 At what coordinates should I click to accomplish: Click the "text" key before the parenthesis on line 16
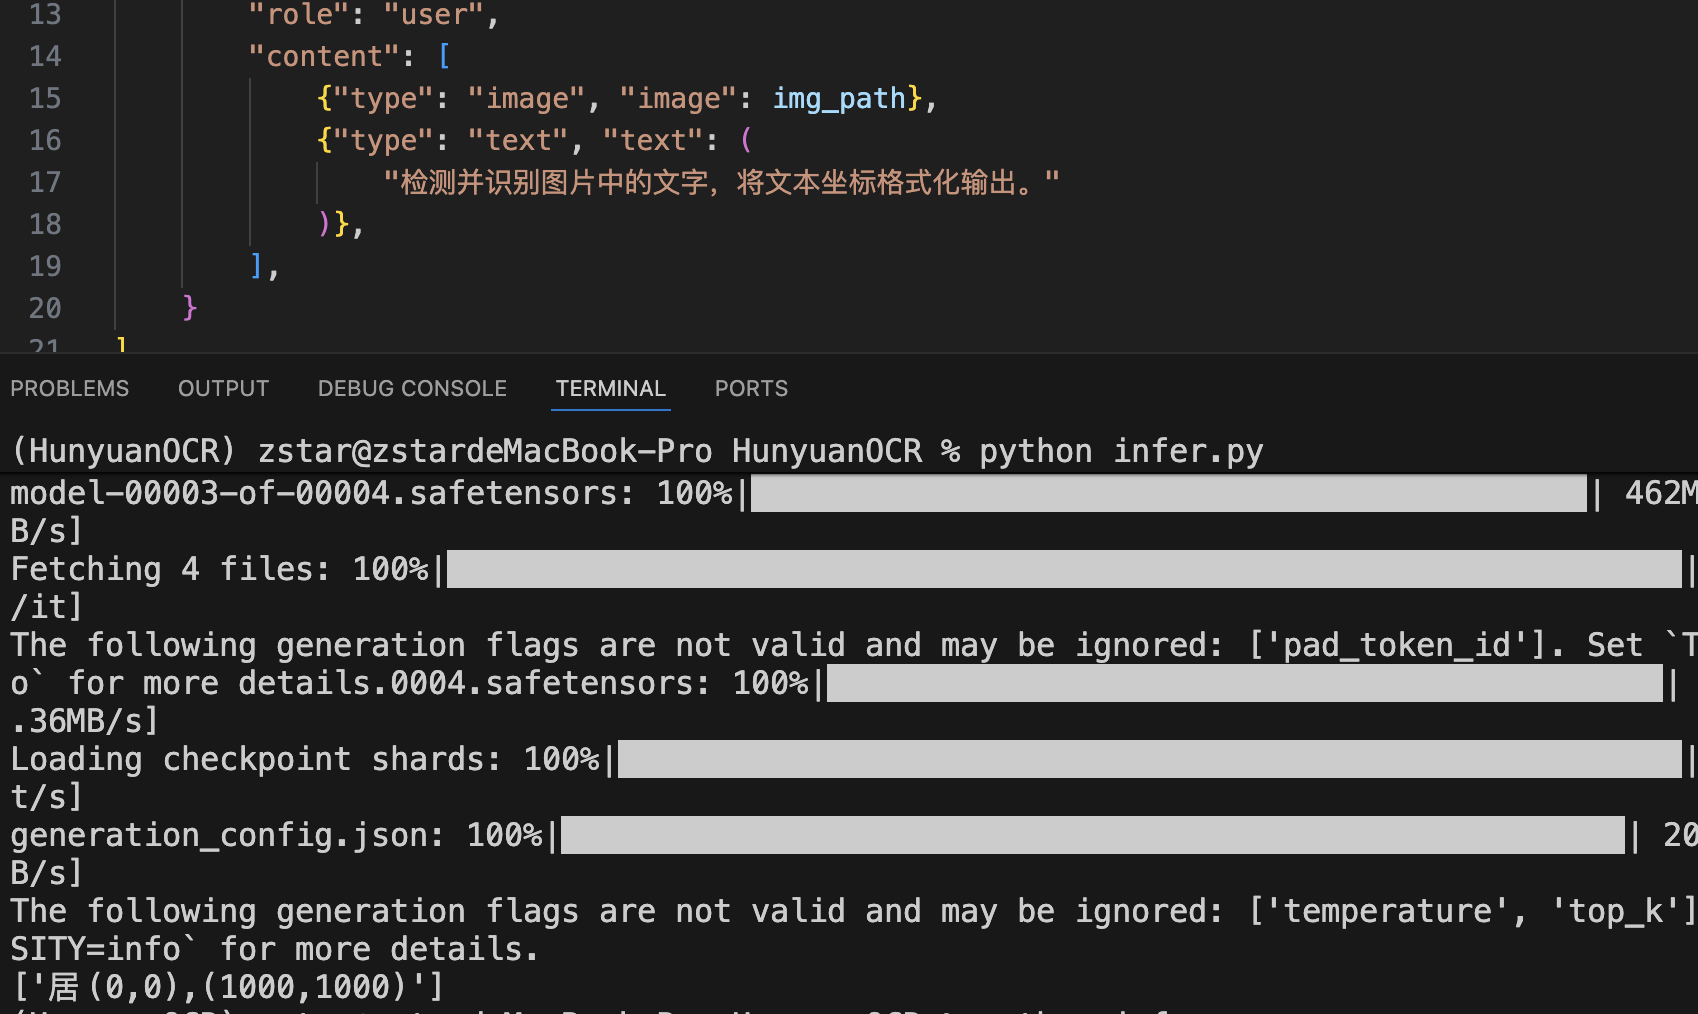pos(653,140)
